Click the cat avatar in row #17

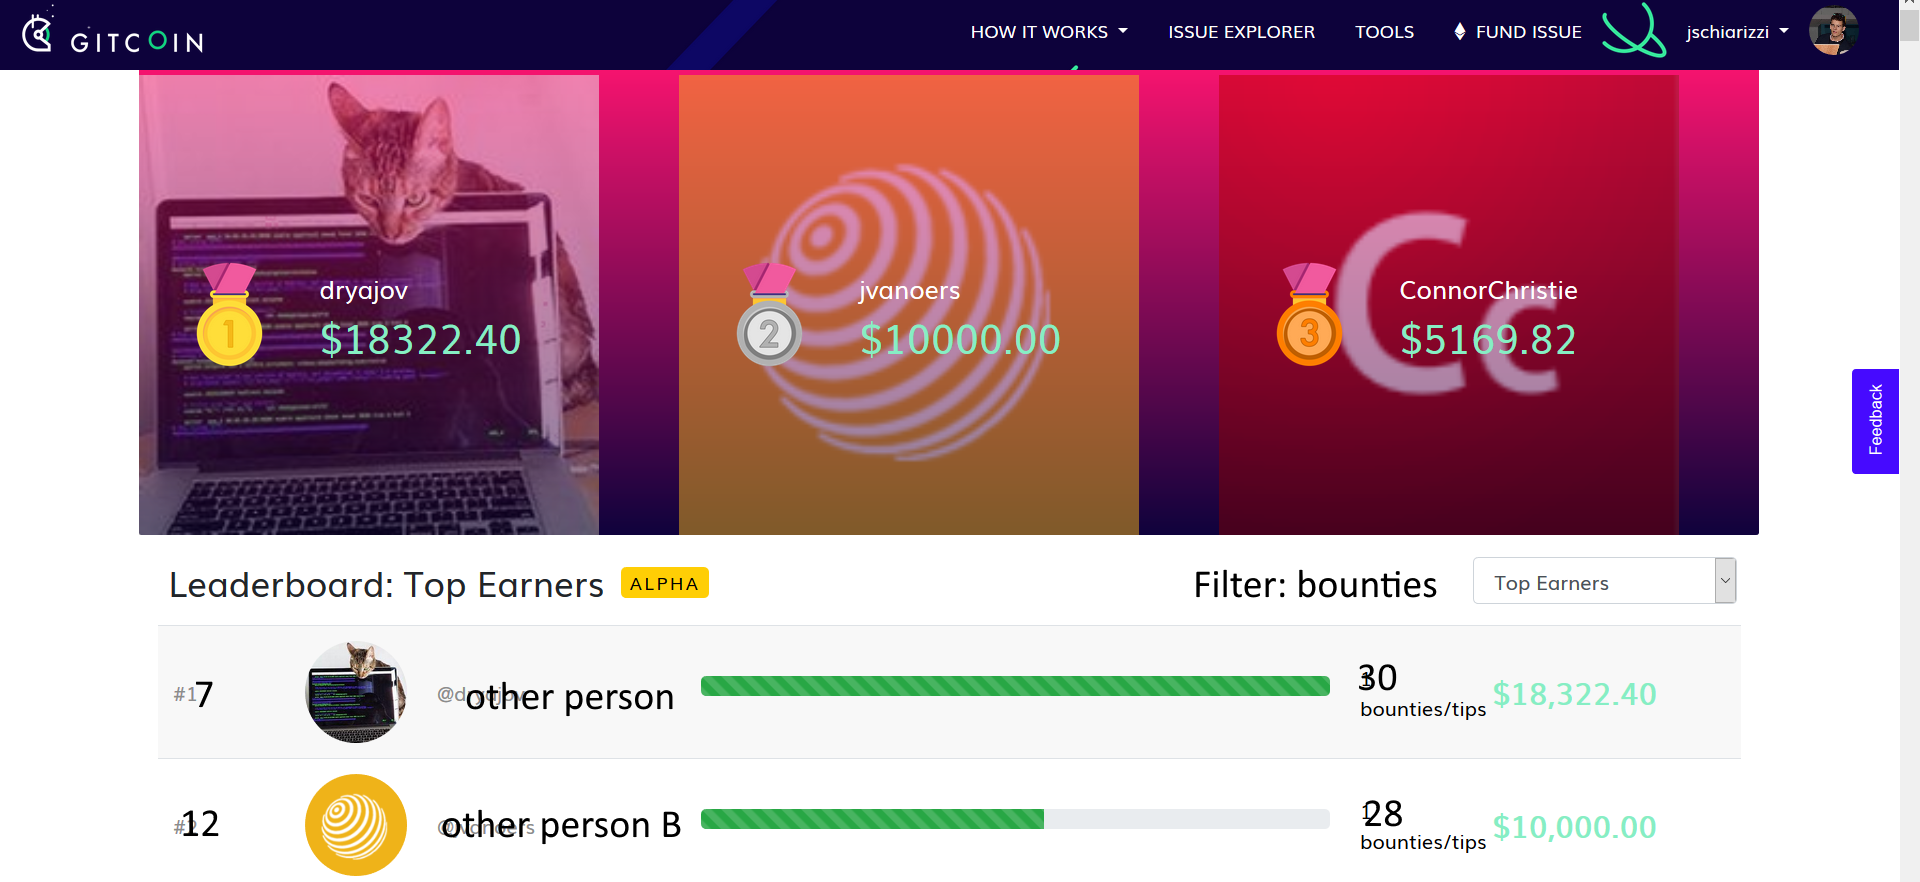(355, 691)
